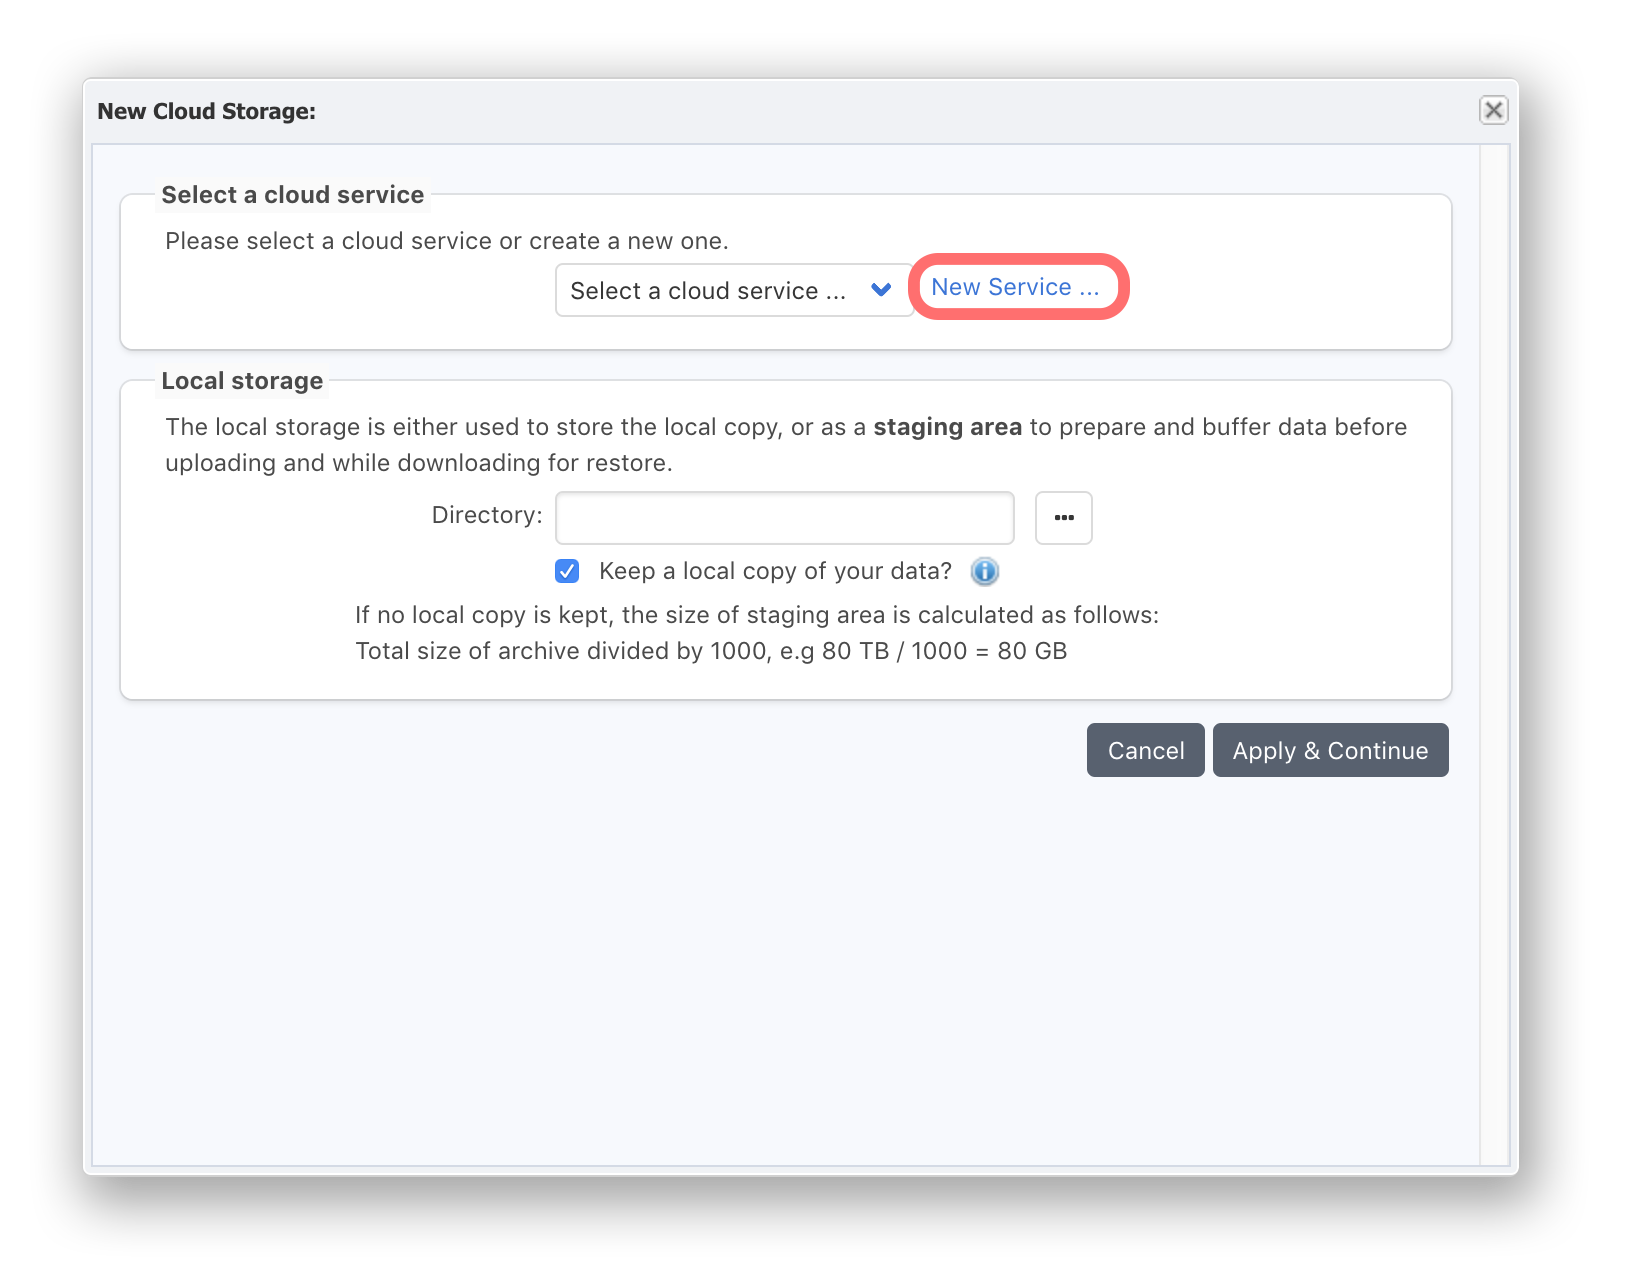Click the bold 'staging area' text
This screenshot has width=1645, height=1282.
948,427
